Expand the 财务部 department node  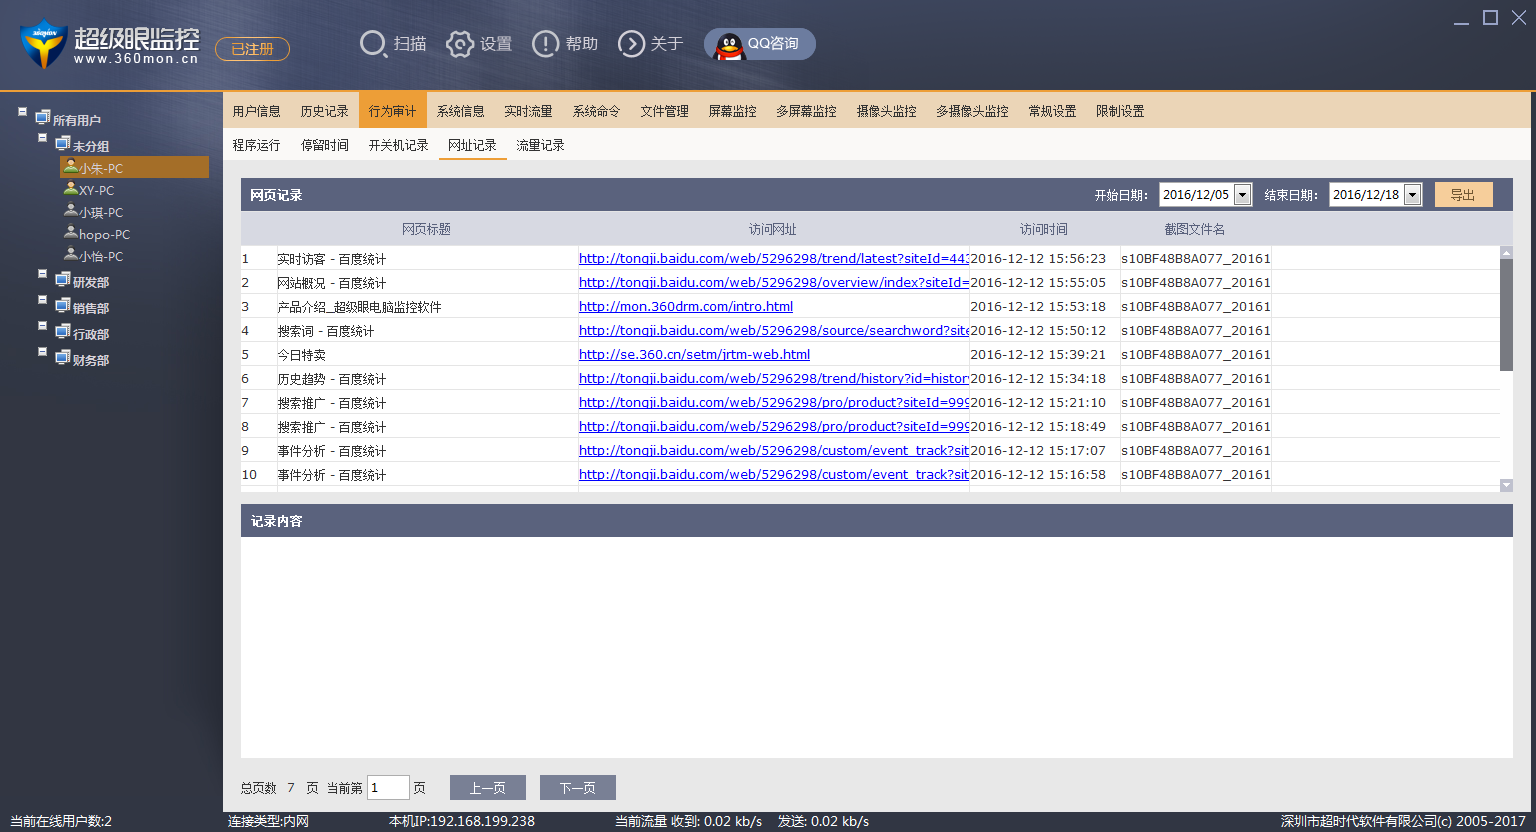(42, 352)
